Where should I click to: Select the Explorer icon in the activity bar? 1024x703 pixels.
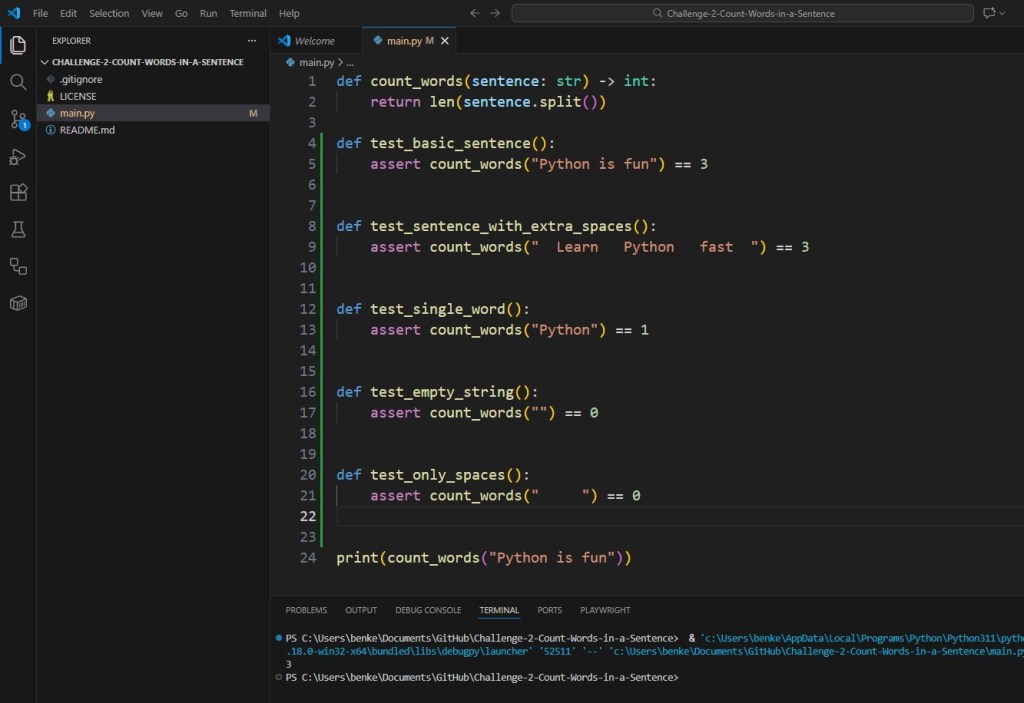[17, 45]
